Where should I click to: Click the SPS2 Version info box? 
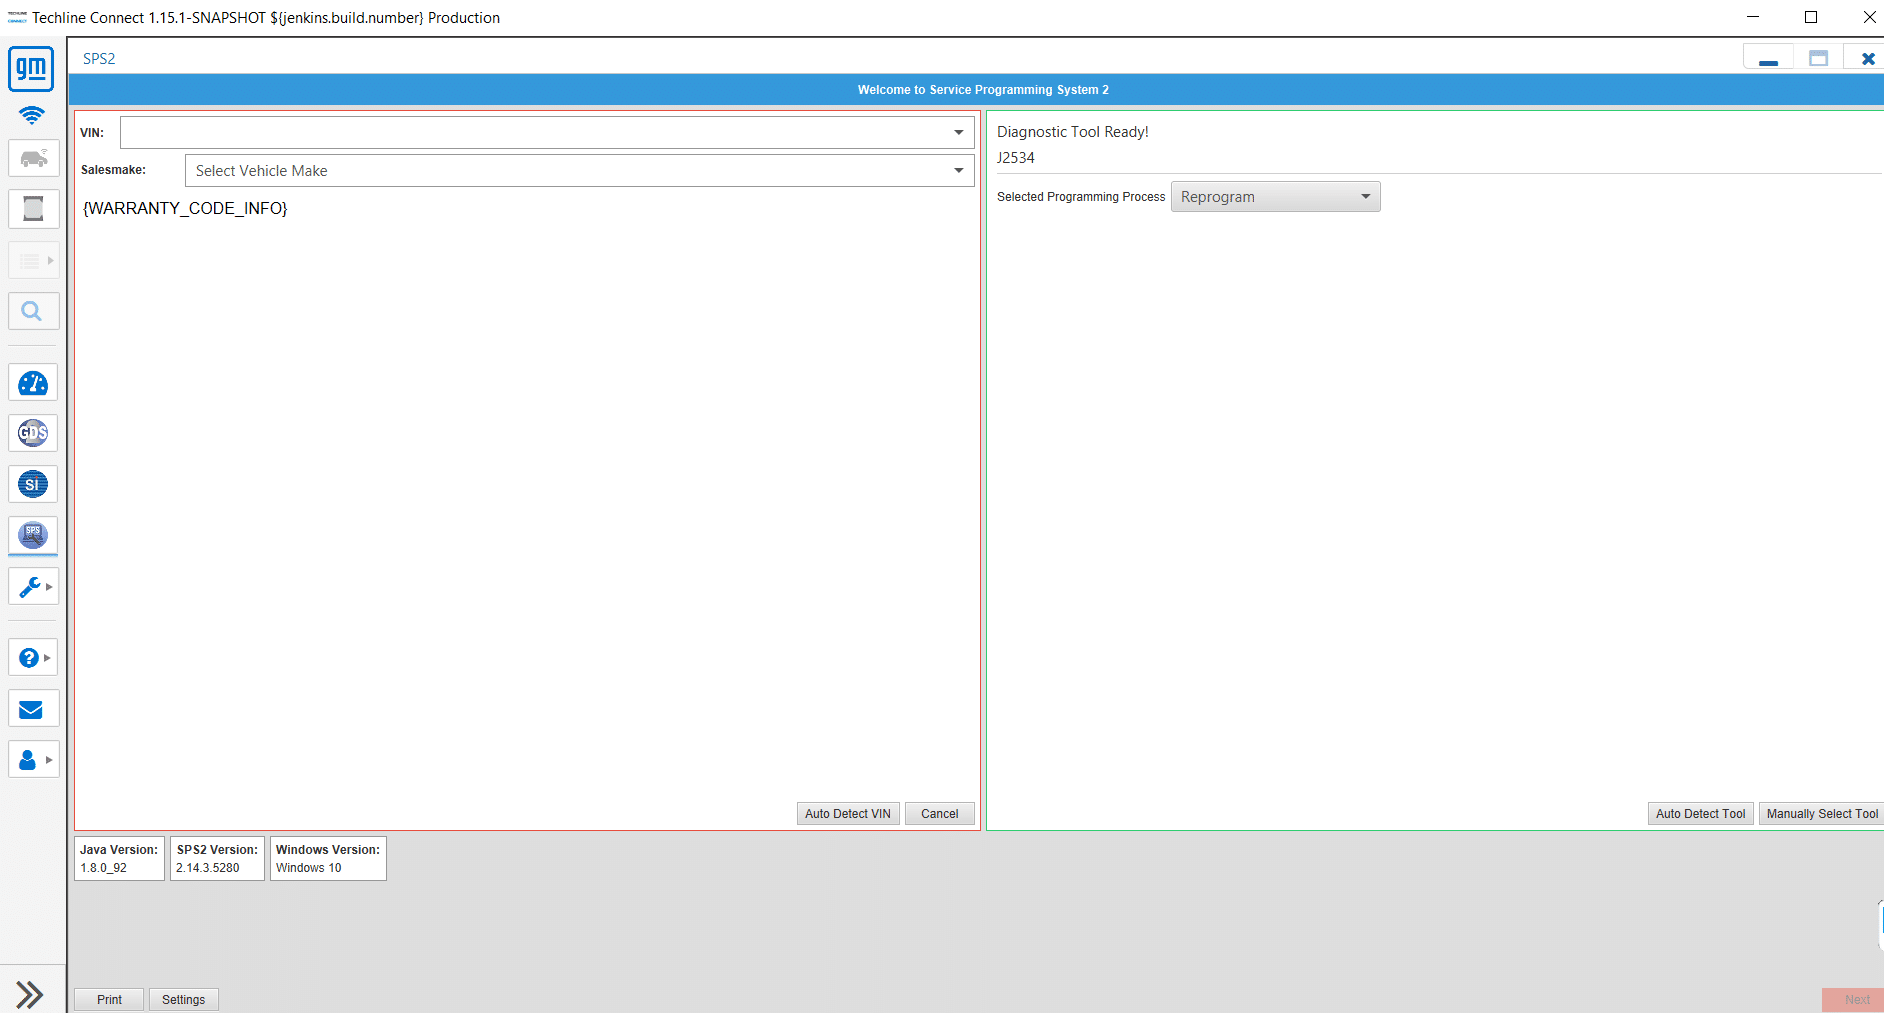coord(217,859)
